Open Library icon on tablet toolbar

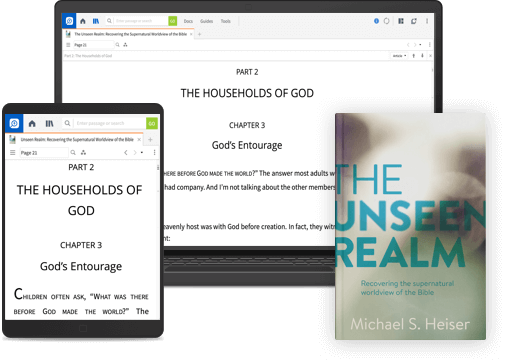pos(49,123)
